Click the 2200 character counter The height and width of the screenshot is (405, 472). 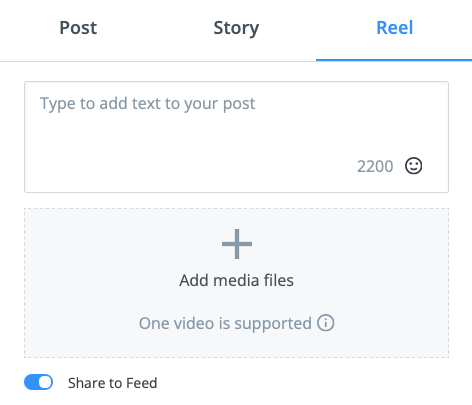(x=375, y=166)
